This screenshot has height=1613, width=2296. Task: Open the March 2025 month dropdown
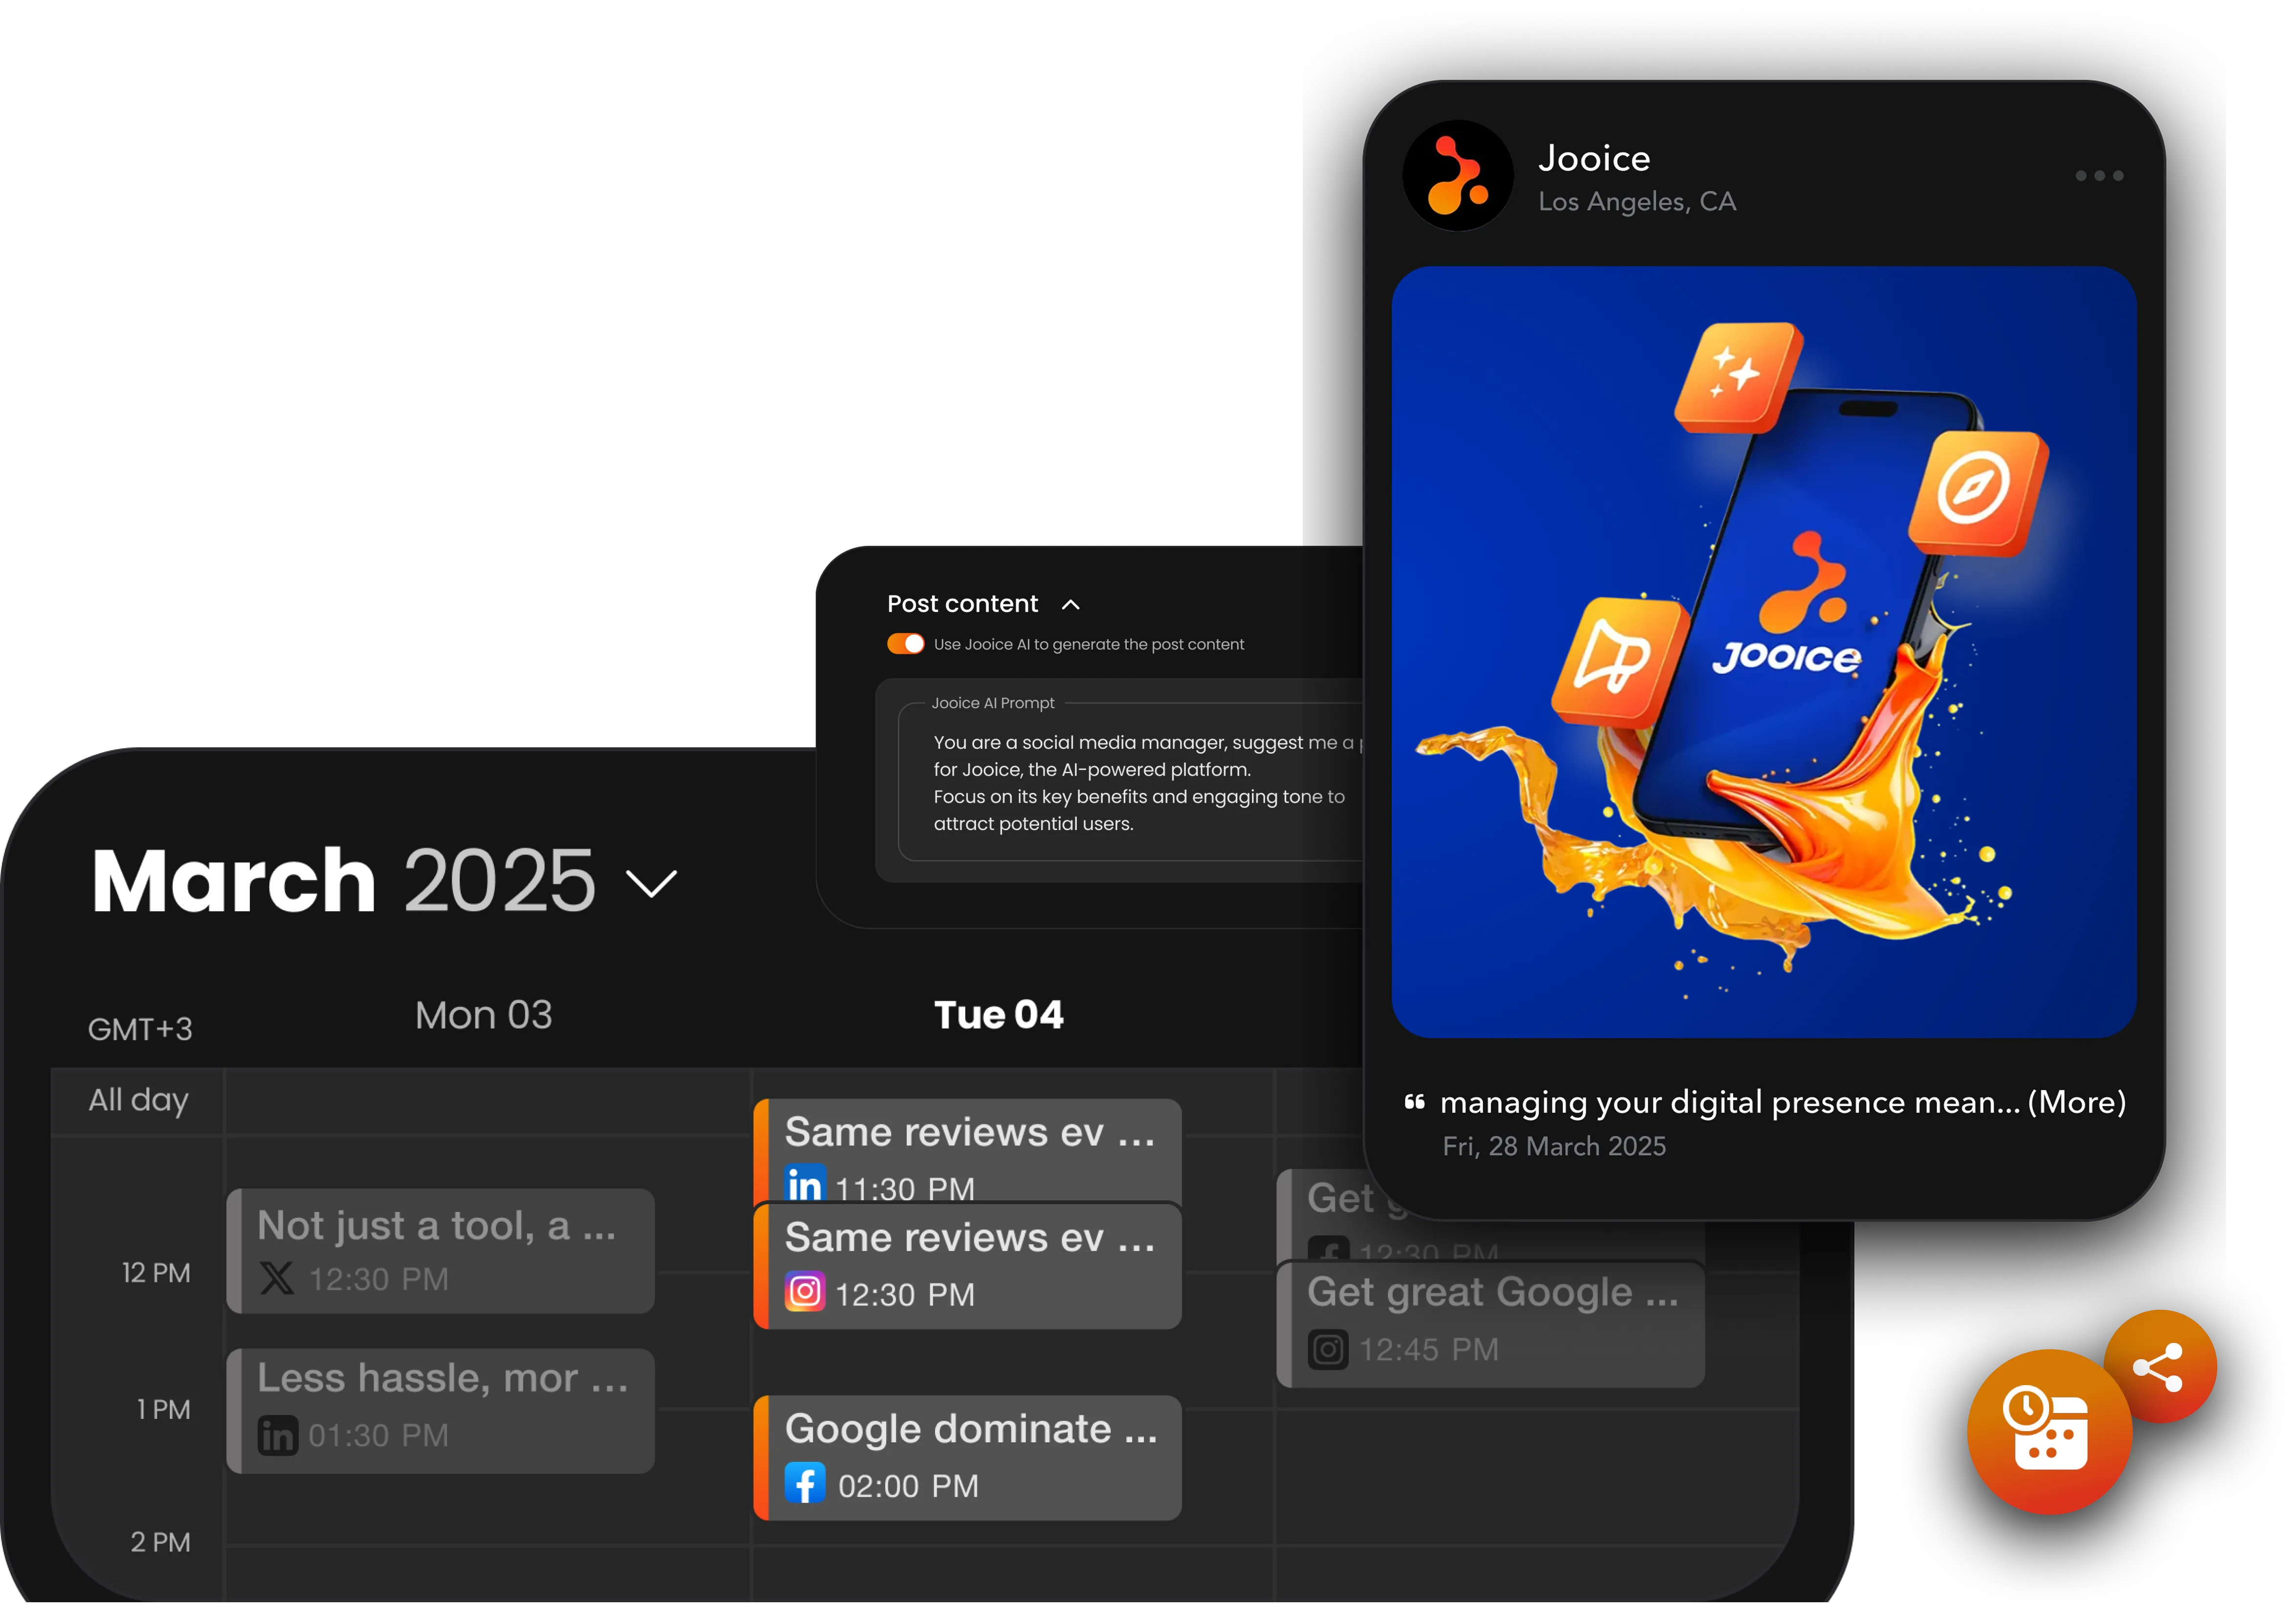point(651,883)
